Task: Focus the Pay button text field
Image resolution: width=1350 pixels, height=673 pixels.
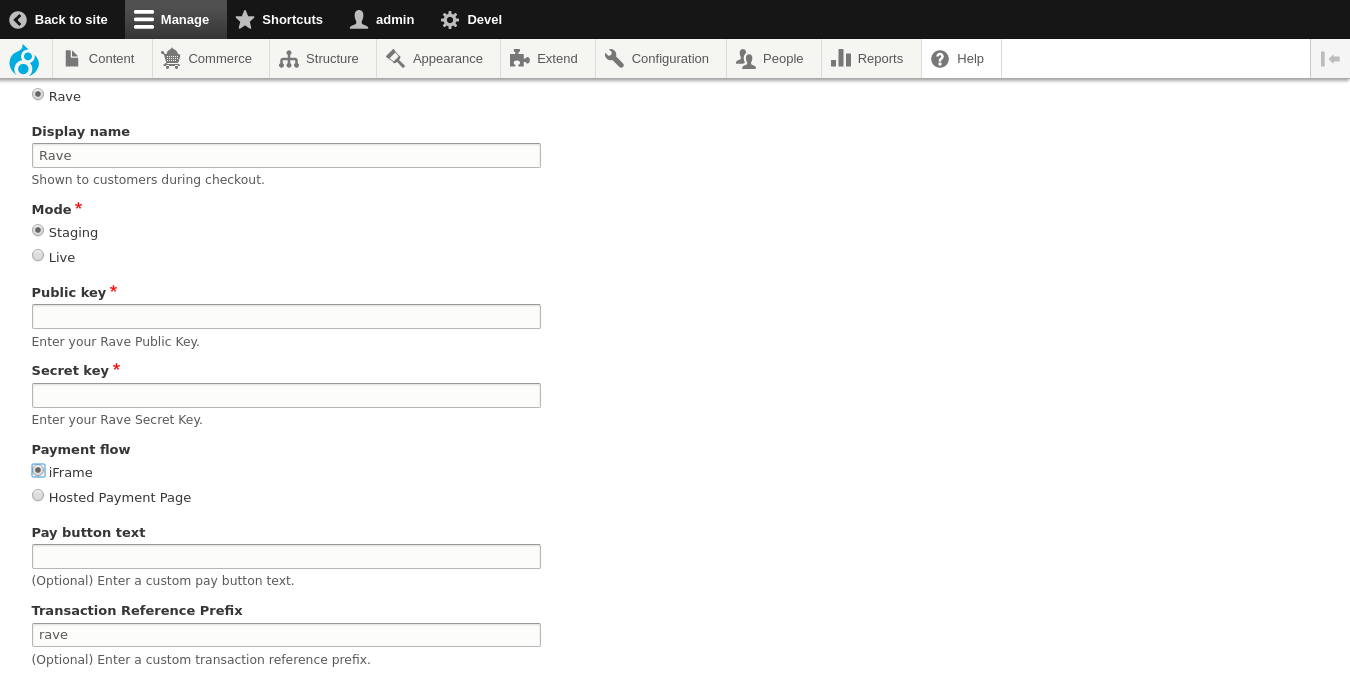Action: point(286,556)
